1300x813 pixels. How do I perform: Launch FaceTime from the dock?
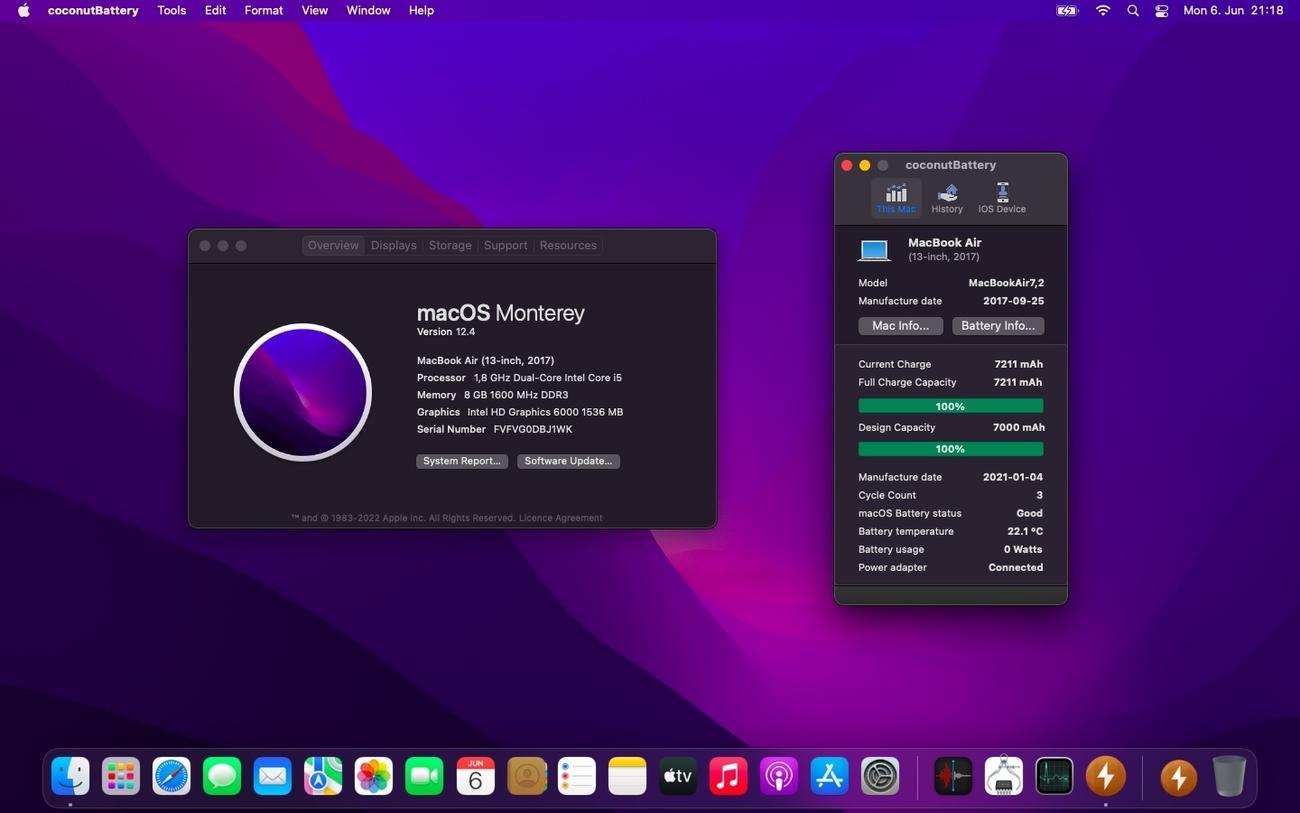pyautogui.click(x=424, y=776)
